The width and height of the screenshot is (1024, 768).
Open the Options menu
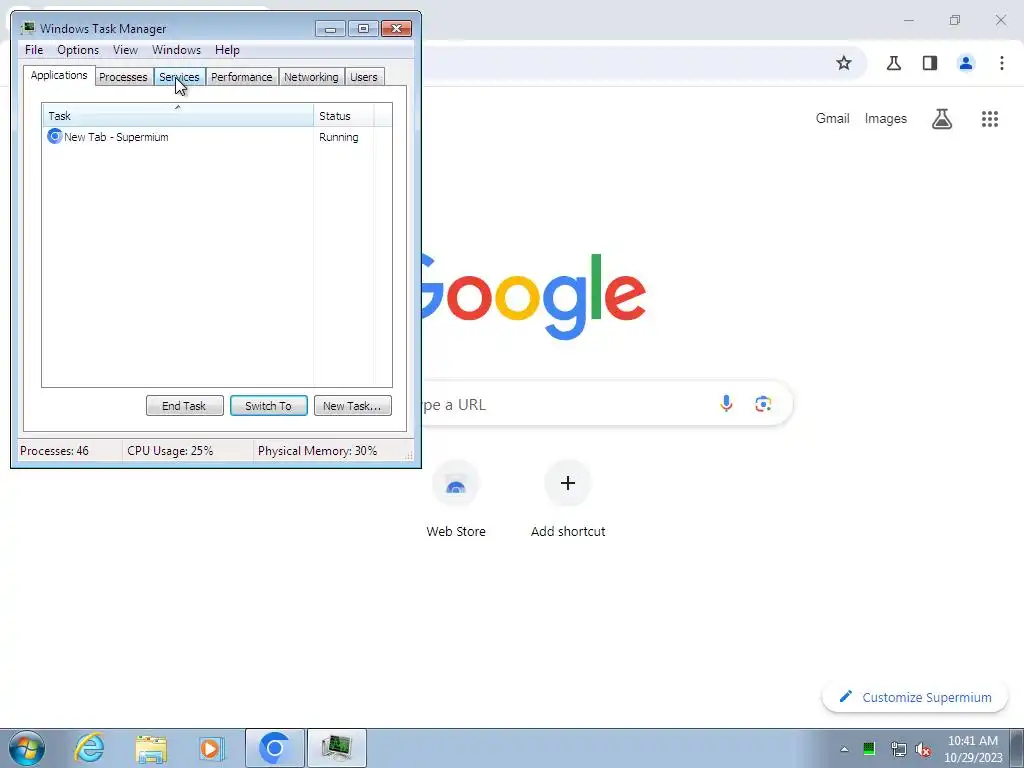pyautogui.click(x=78, y=50)
